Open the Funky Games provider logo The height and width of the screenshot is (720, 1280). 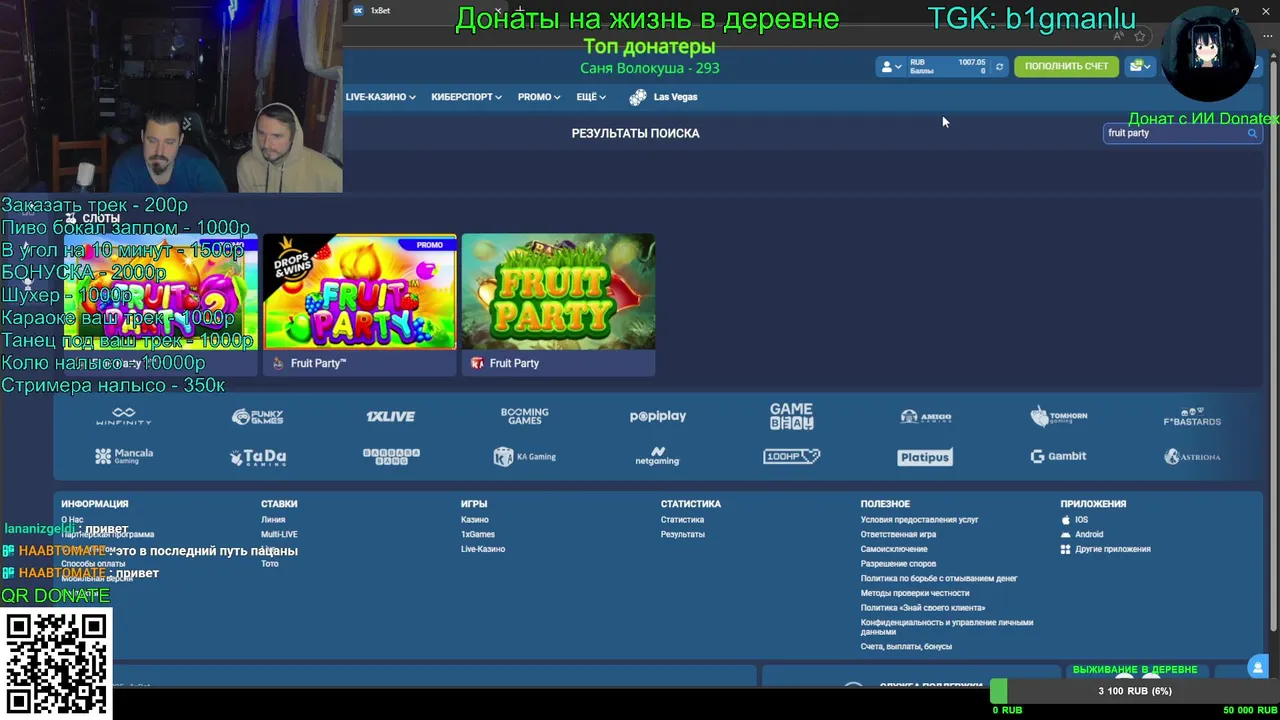coord(258,416)
